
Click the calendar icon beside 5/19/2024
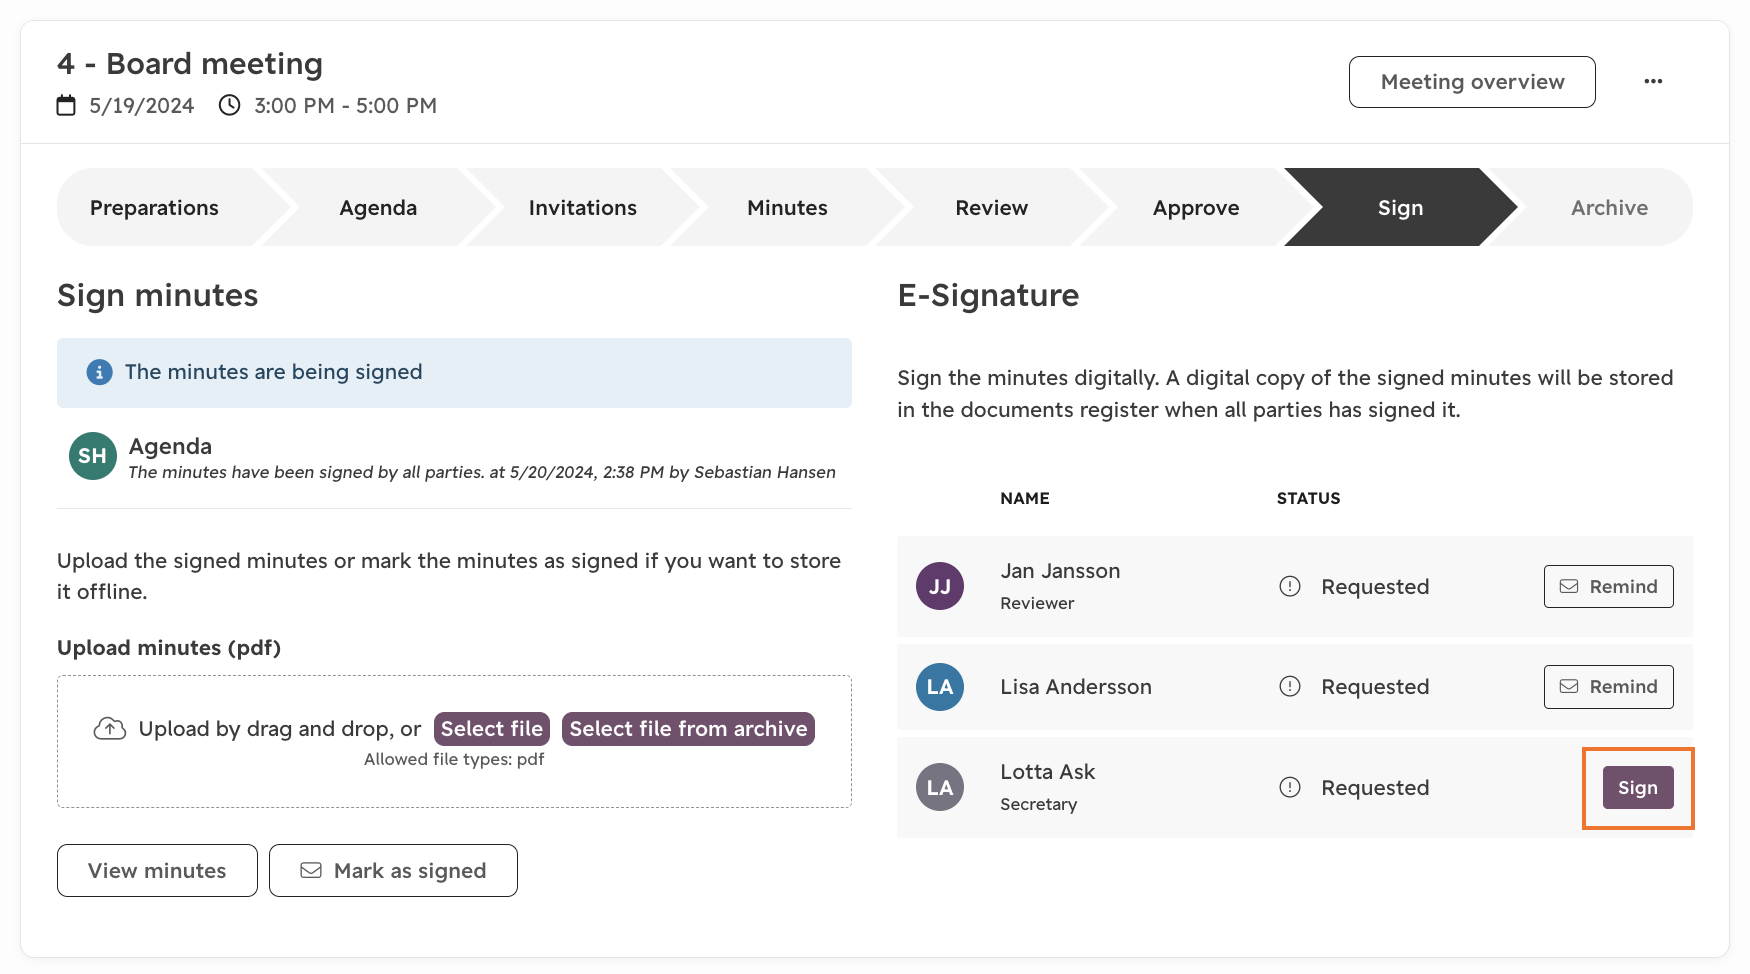coord(66,105)
